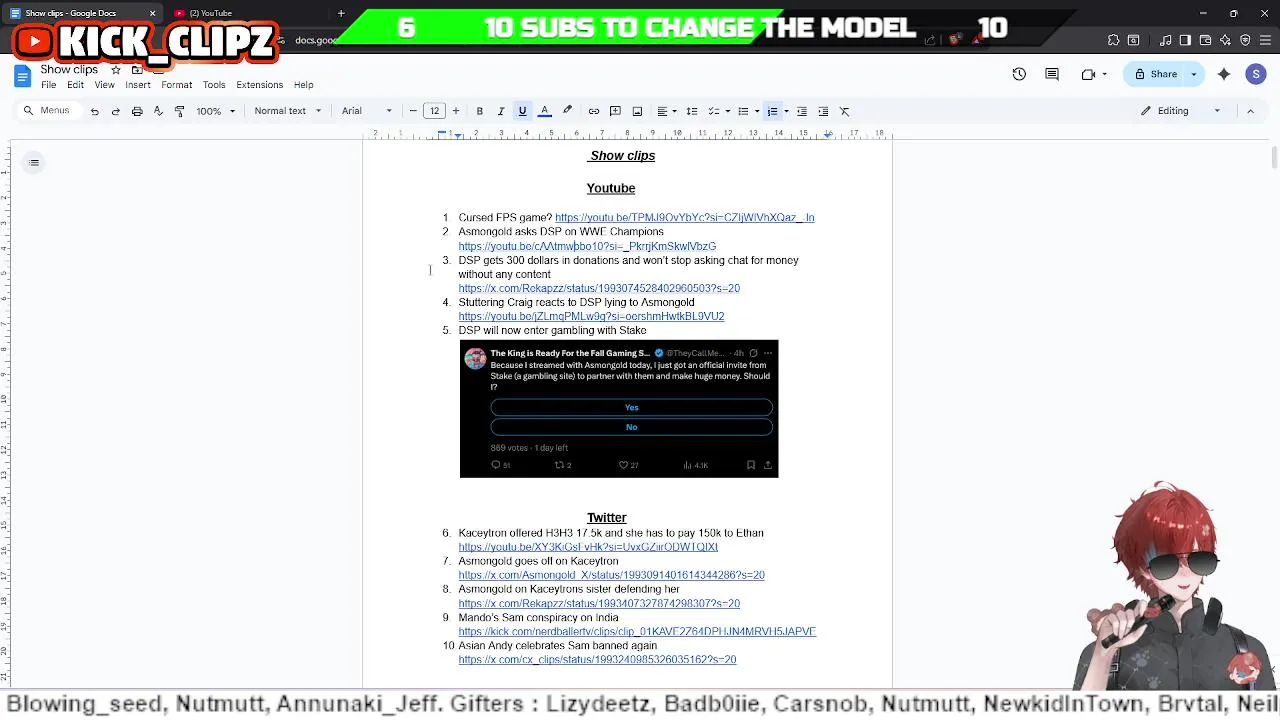Click the Insert link toolbar icon

pos(594,111)
